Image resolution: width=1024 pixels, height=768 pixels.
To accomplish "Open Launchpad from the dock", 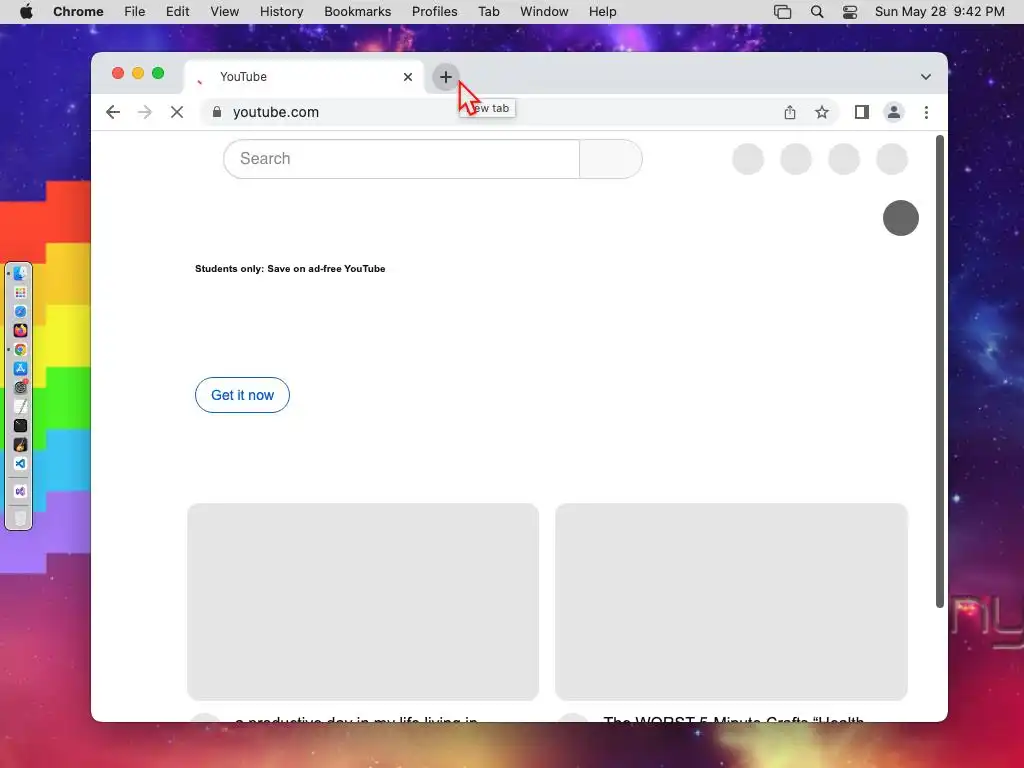I will 20,293.
